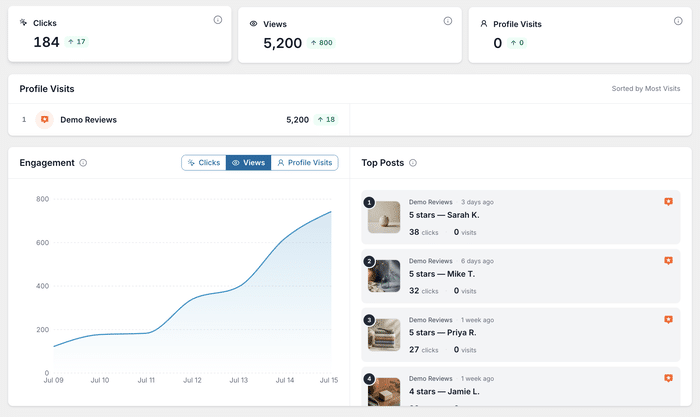Image resolution: width=700 pixels, height=417 pixels.
Task: Click the 5,200 value on the Views card
Action: click(283, 43)
